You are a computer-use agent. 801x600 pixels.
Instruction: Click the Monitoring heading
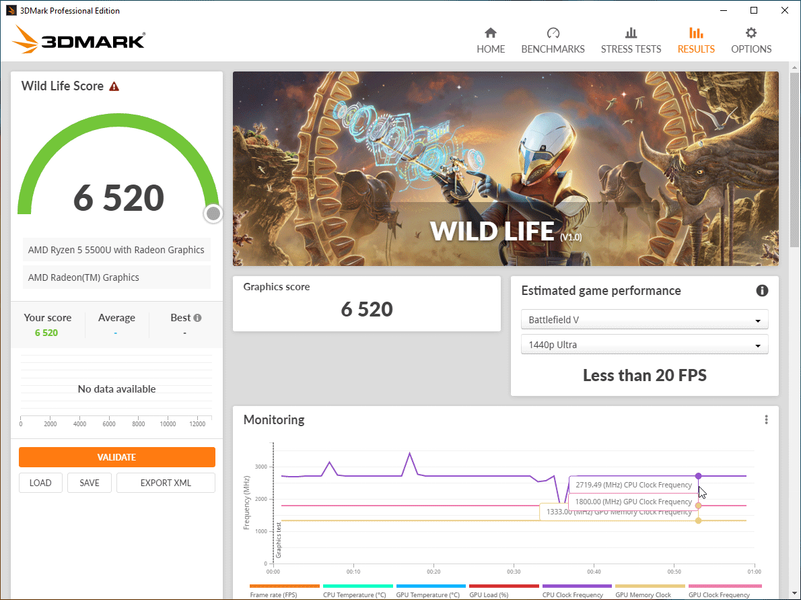click(x=274, y=420)
